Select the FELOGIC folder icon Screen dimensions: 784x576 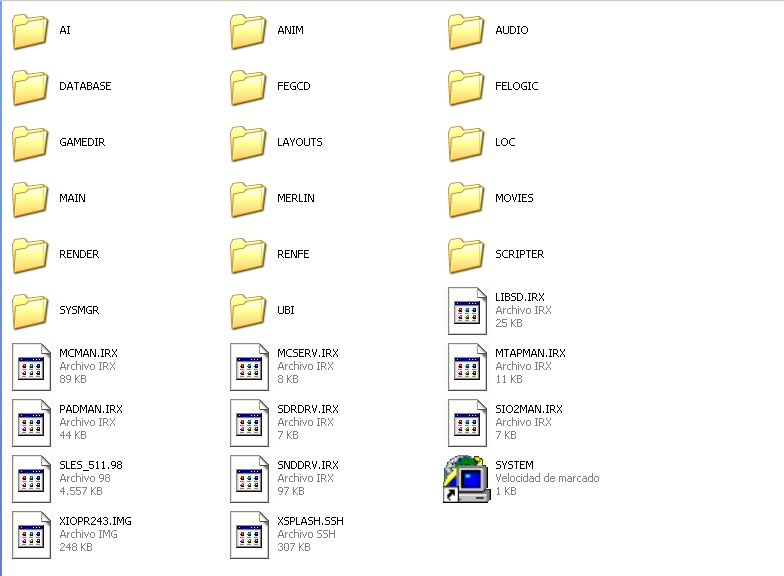(x=466, y=88)
